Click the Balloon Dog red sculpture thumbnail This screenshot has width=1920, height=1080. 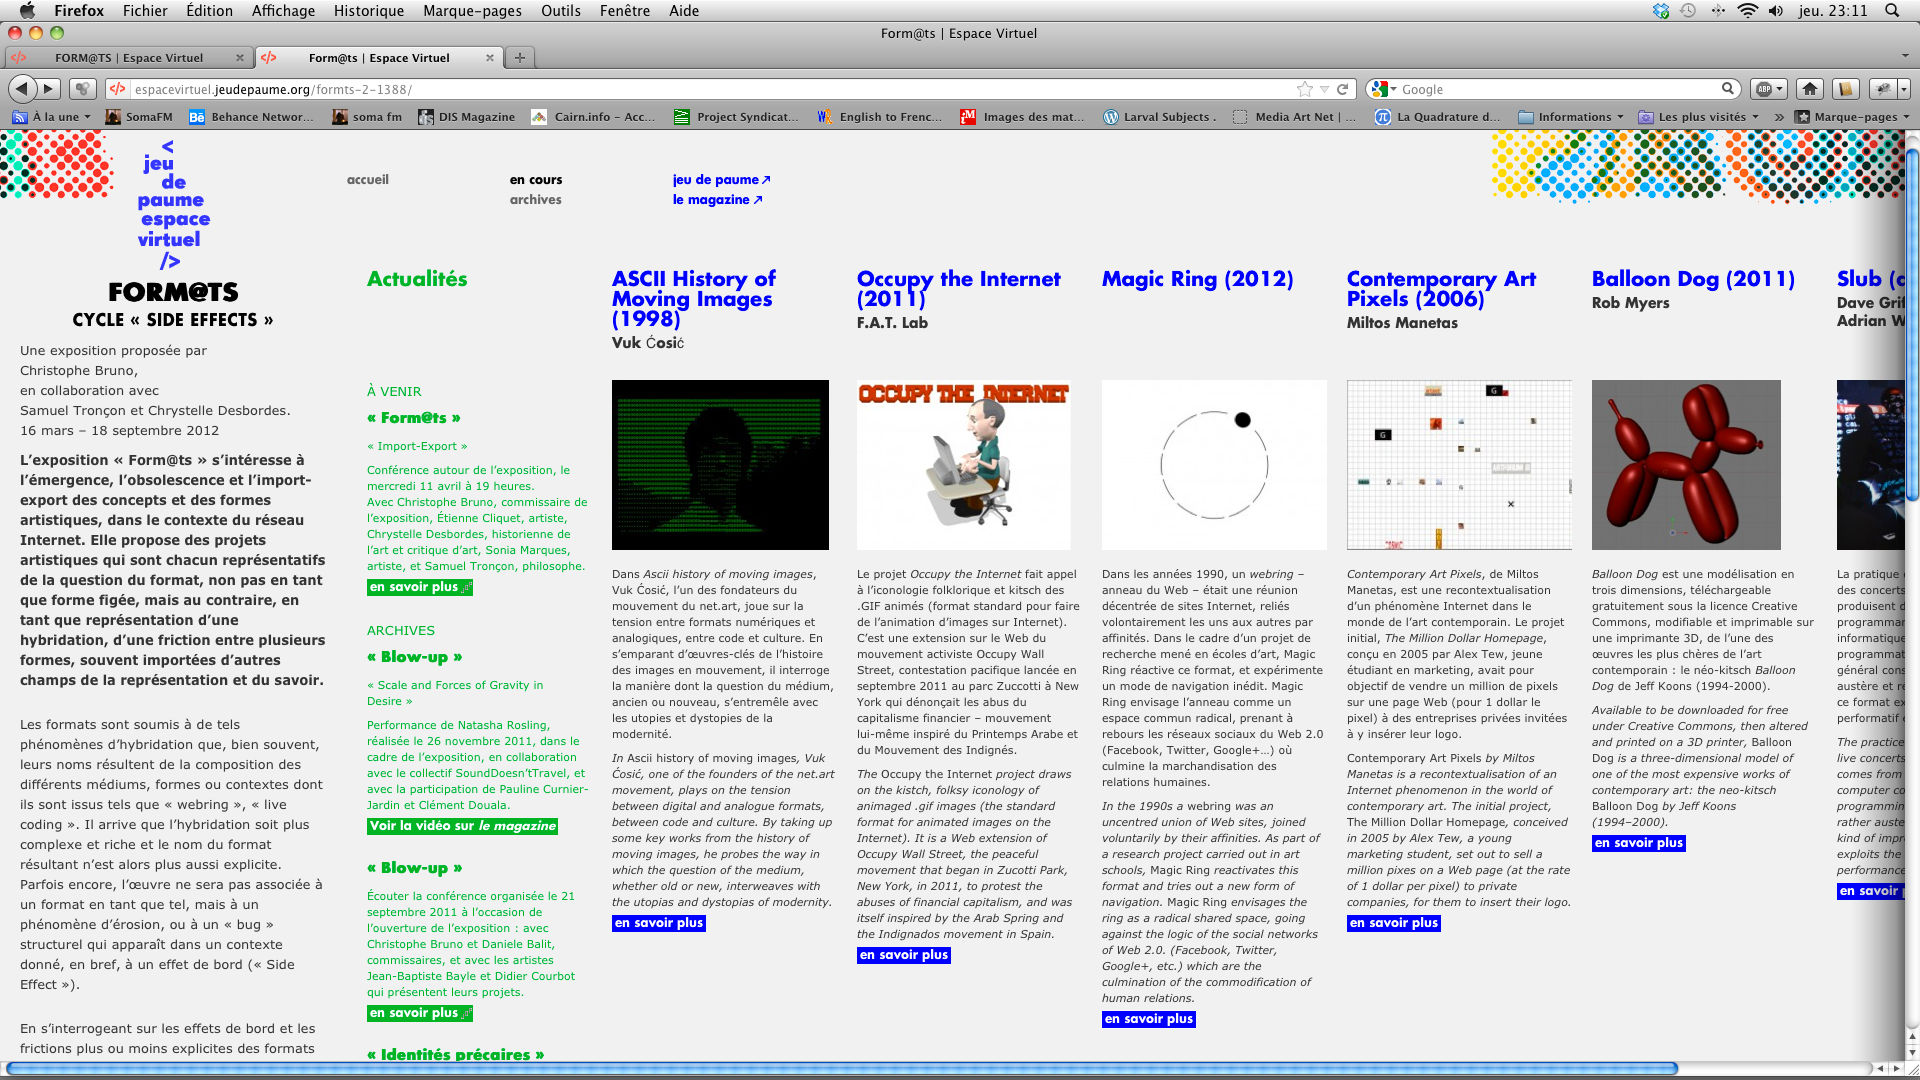pyautogui.click(x=1686, y=465)
